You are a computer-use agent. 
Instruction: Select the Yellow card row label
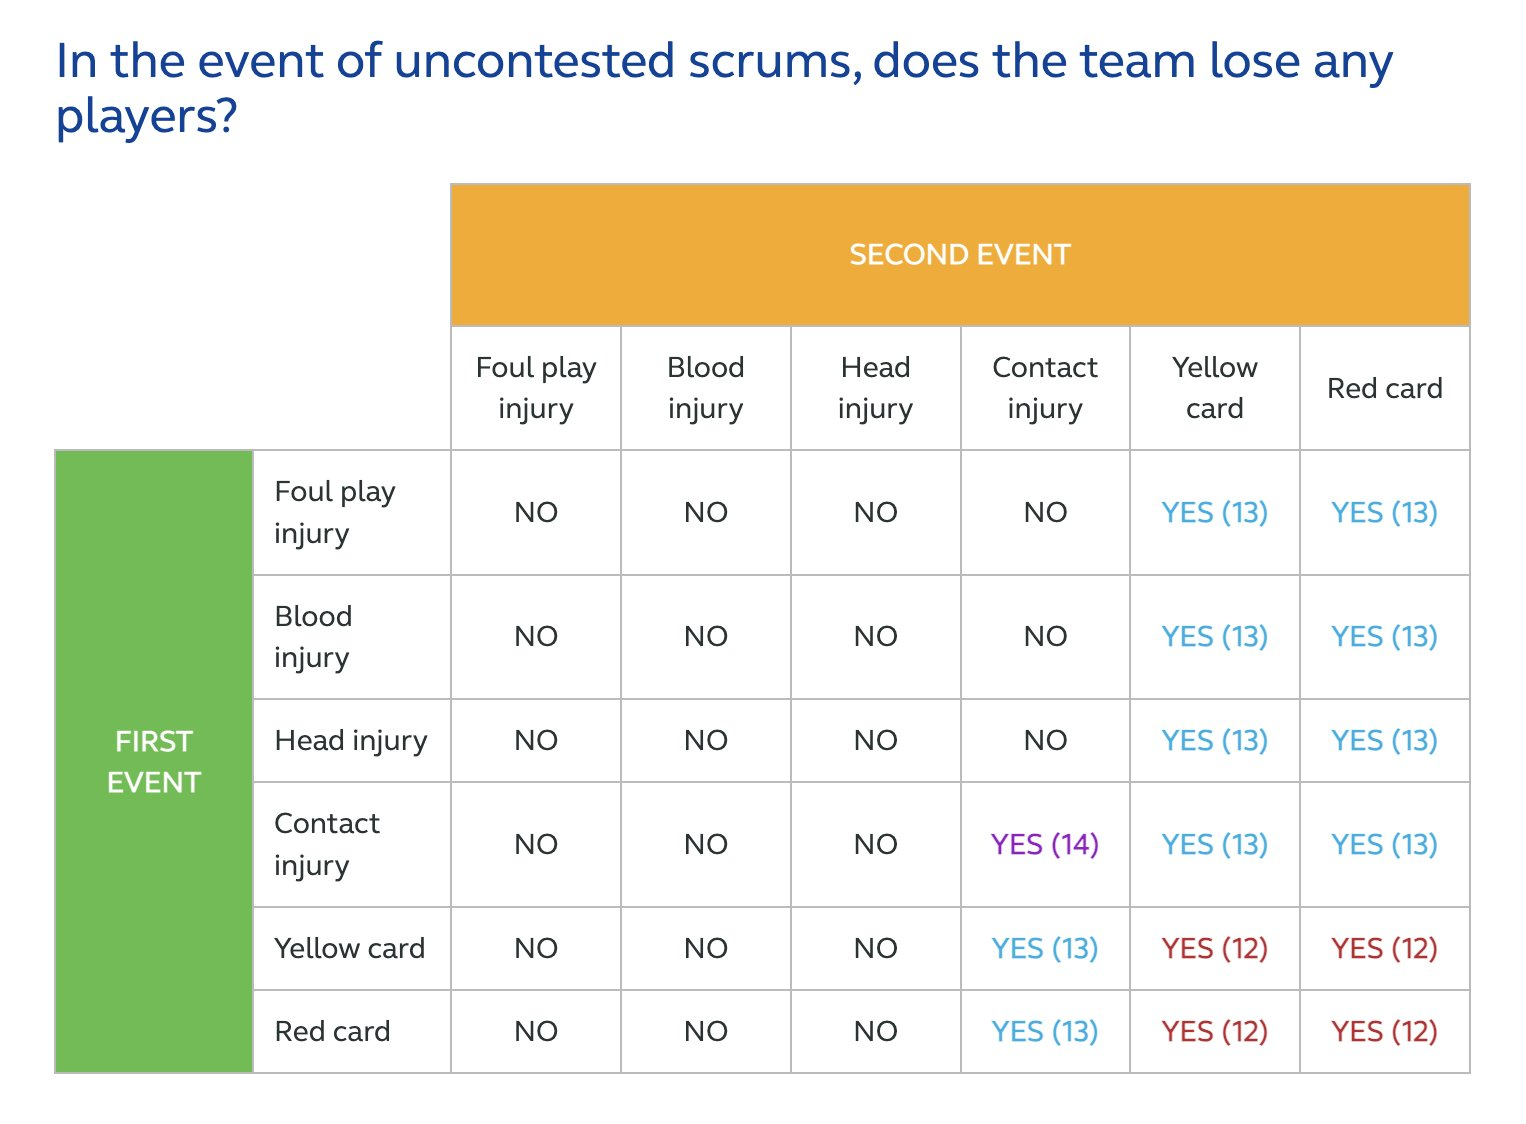point(352,948)
